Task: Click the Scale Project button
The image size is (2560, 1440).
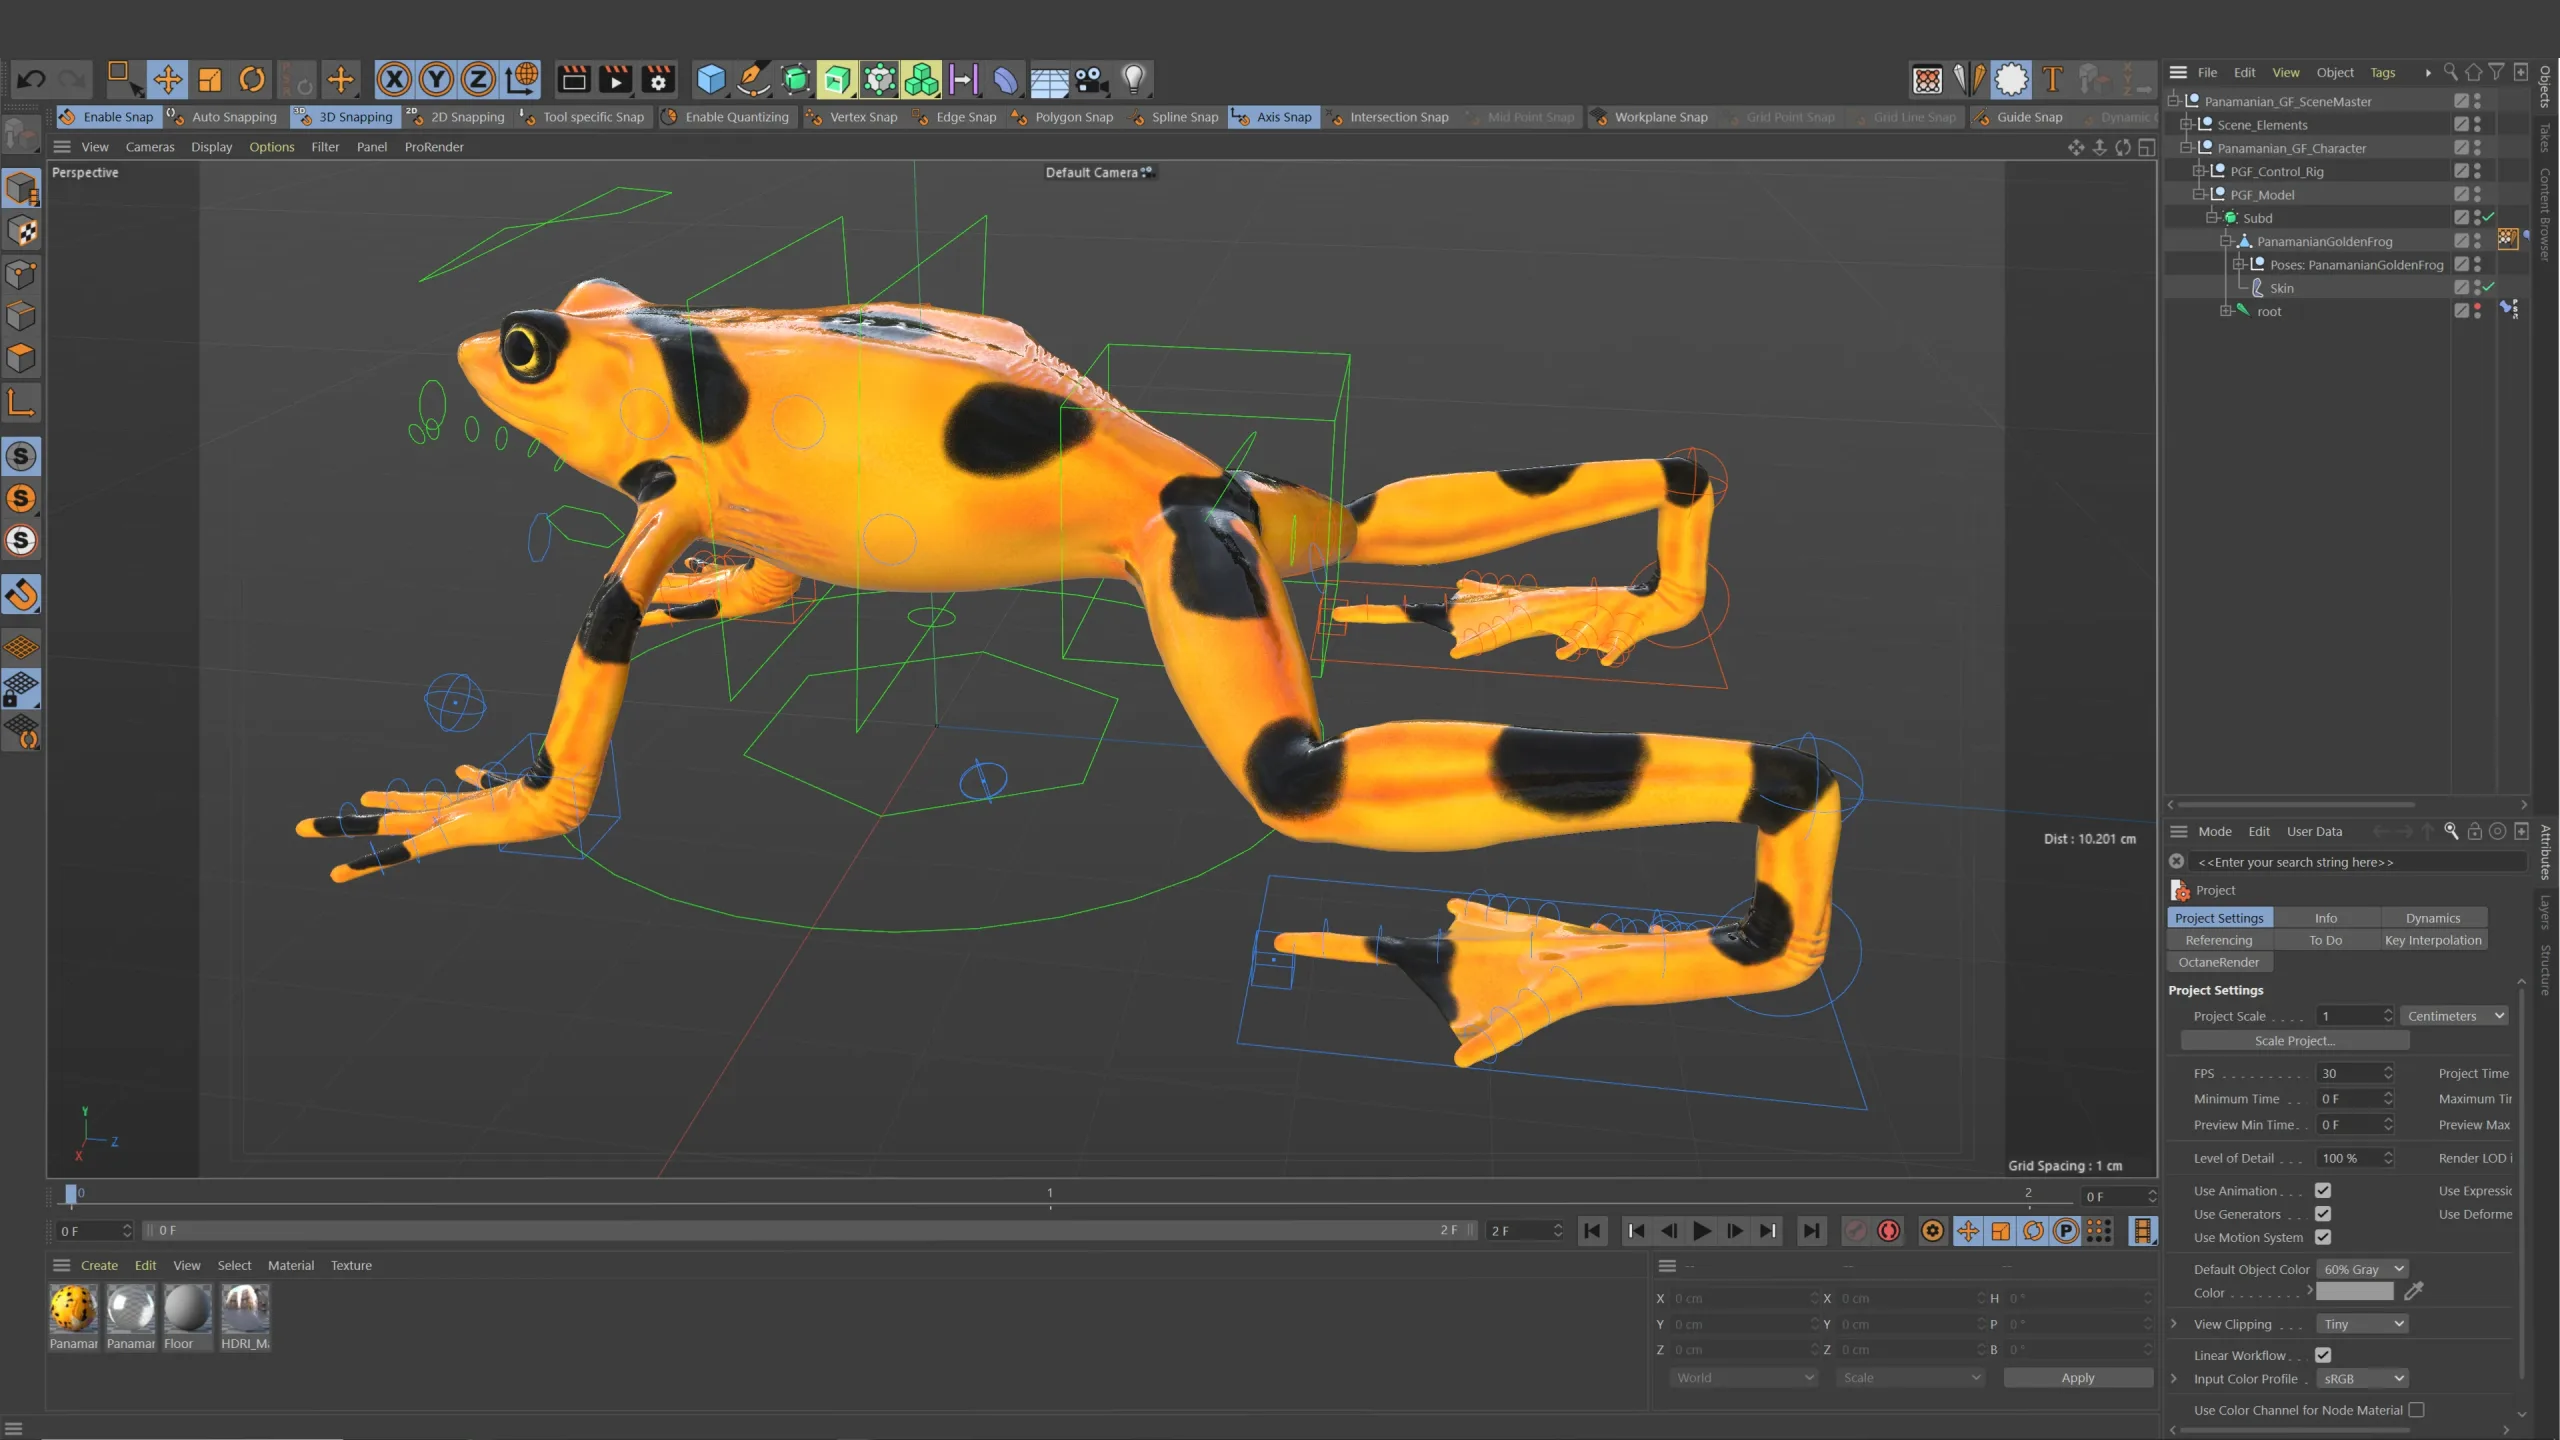Action: pos(2294,1041)
